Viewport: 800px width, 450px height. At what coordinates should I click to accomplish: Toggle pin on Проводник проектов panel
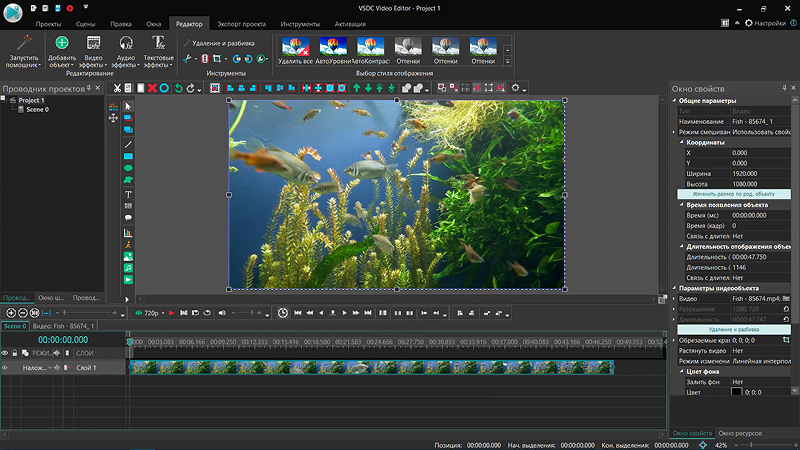tap(89, 88)
